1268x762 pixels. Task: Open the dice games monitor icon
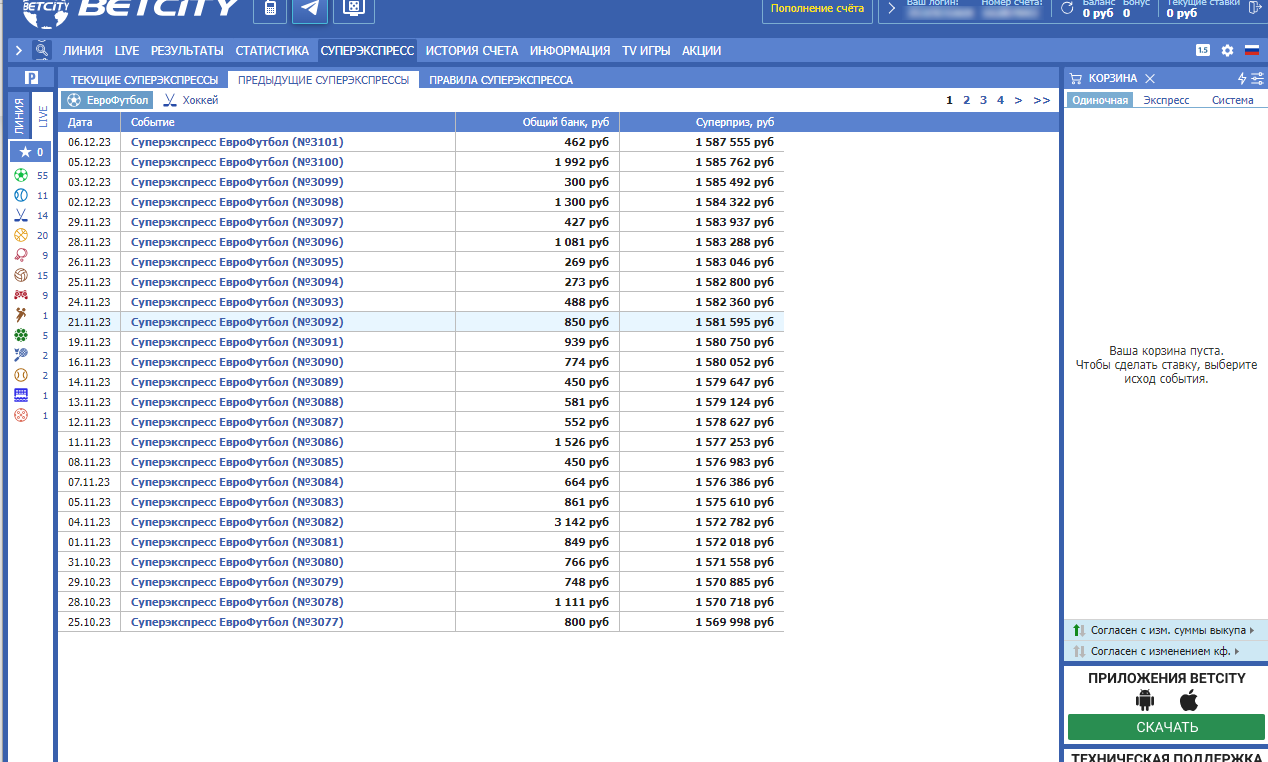tap(354, 9)
